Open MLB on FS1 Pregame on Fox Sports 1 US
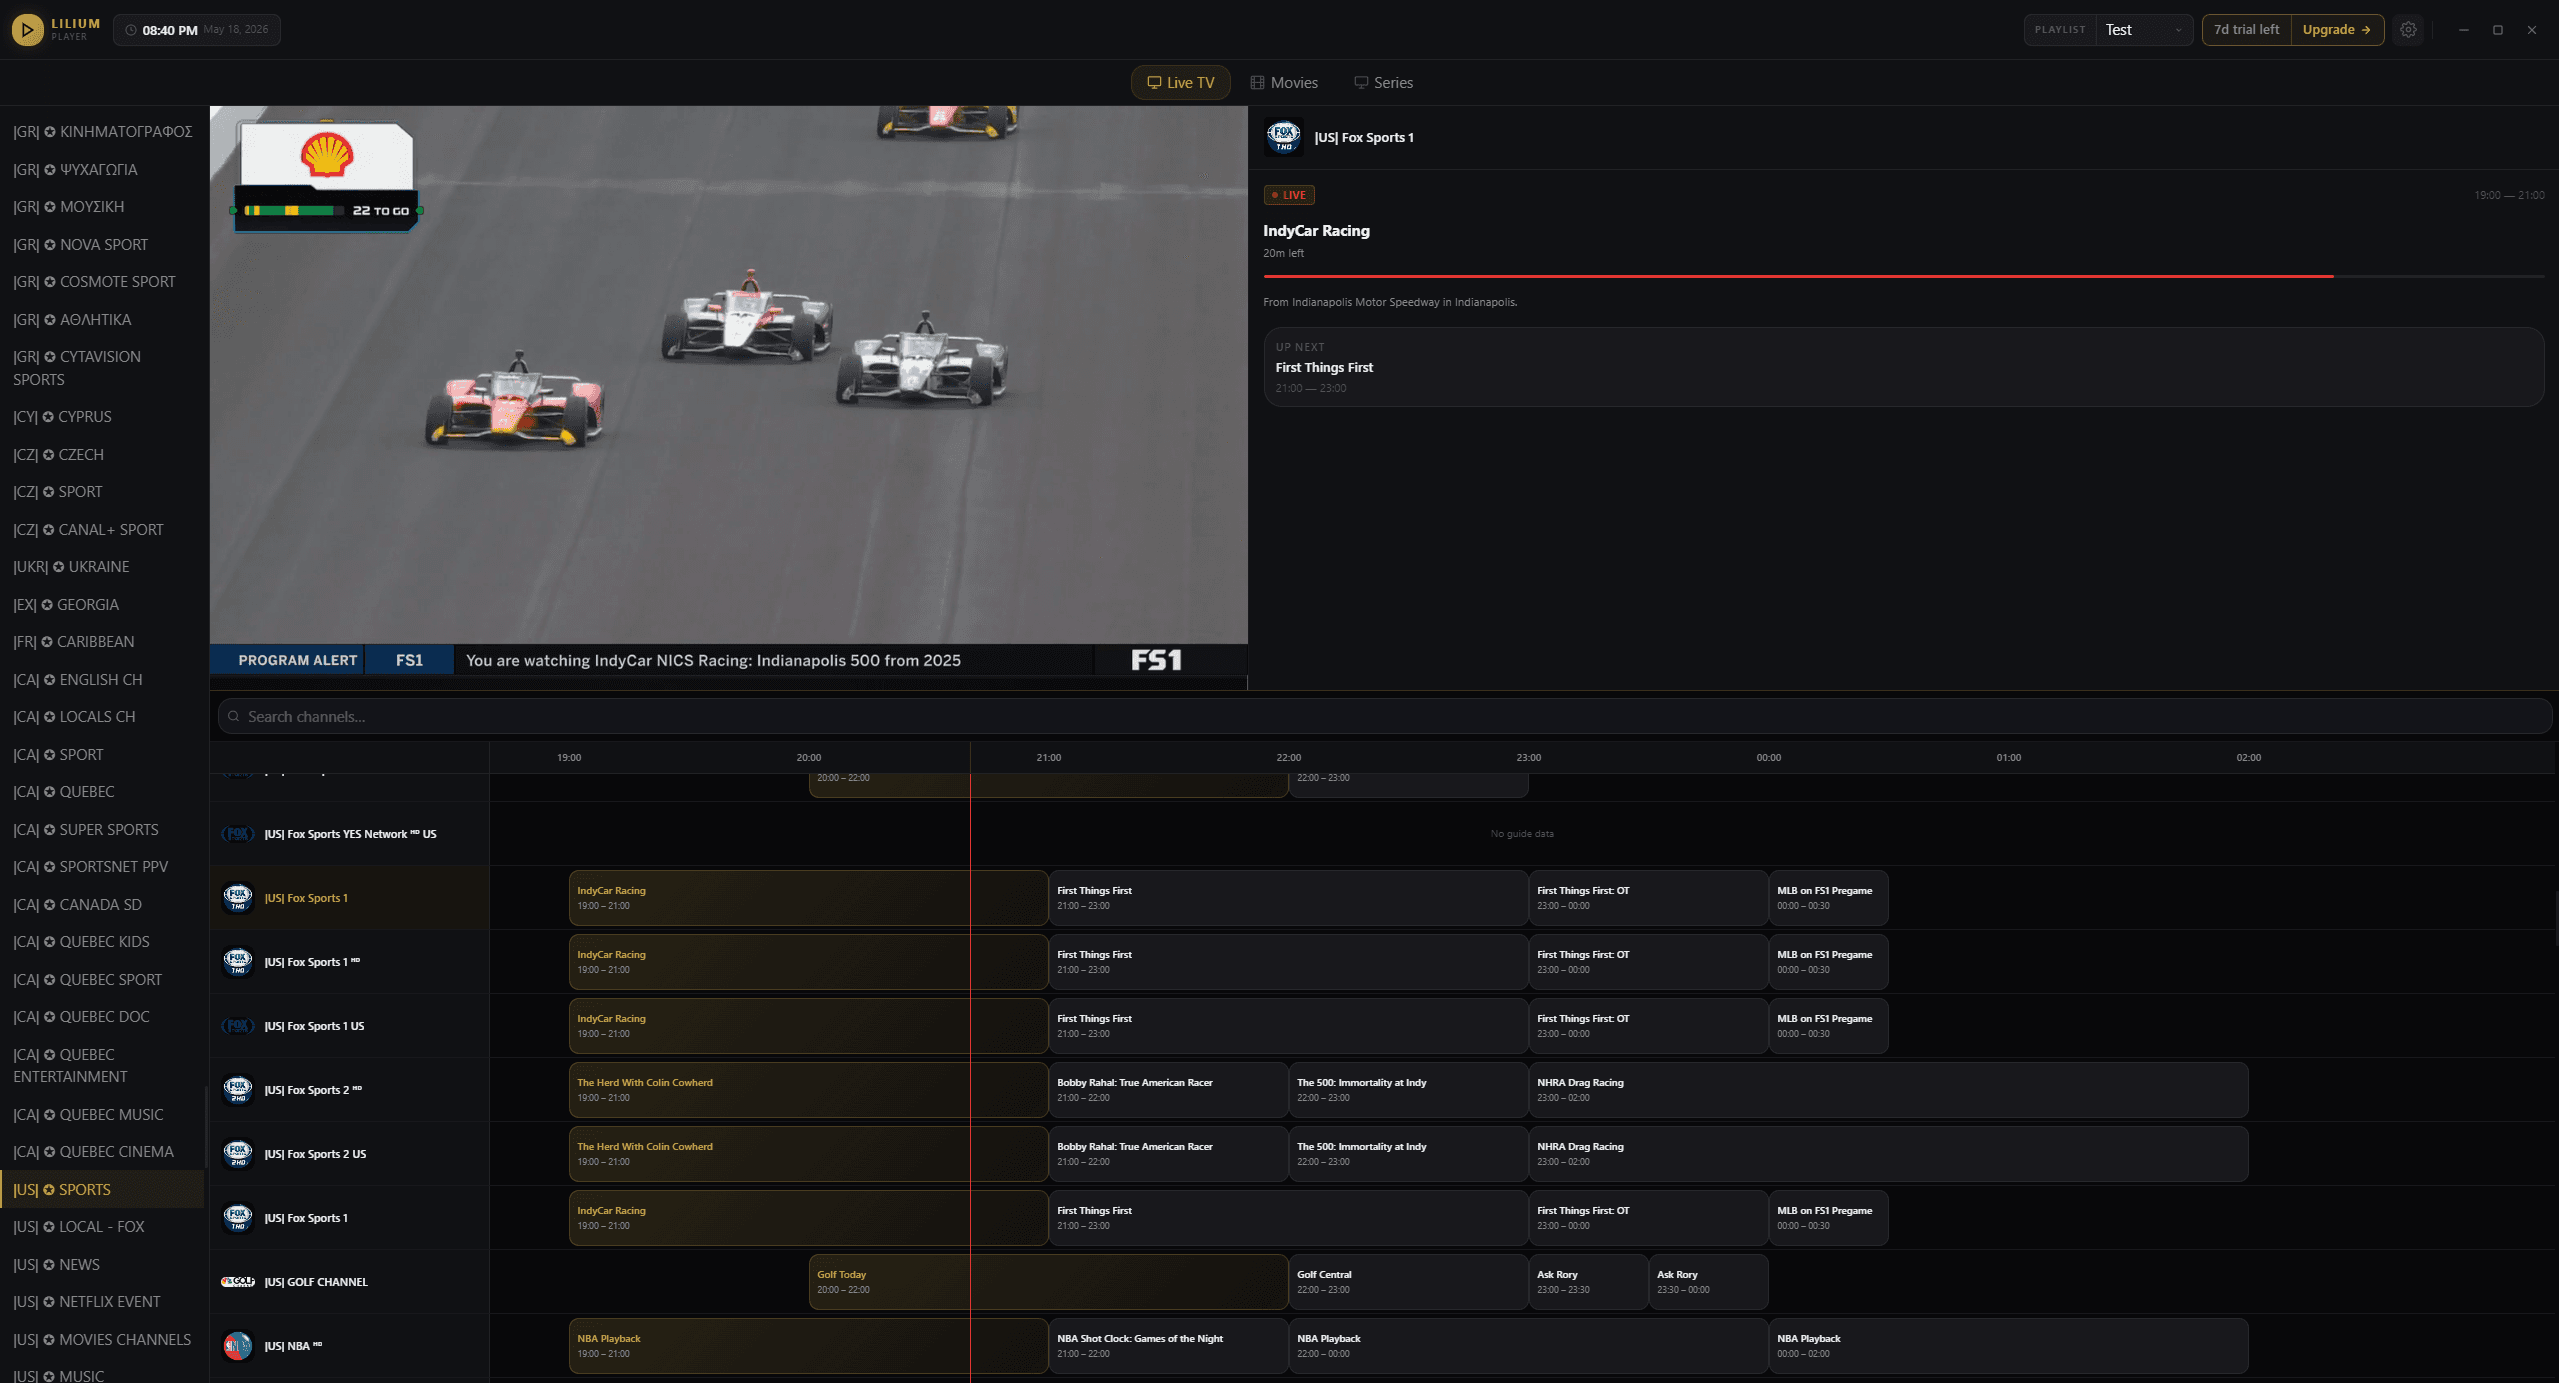 [x=1828, y=1026]
